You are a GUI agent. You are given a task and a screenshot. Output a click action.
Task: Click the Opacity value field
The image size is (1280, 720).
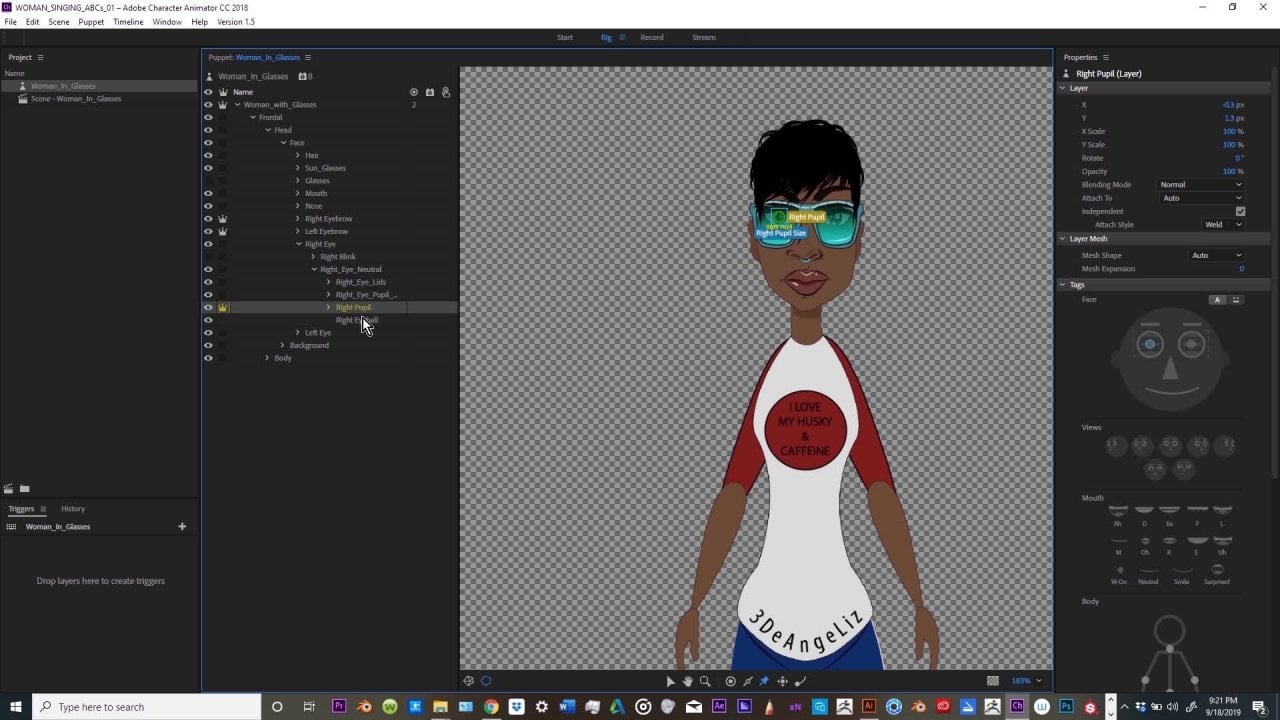pos(1230,172)
